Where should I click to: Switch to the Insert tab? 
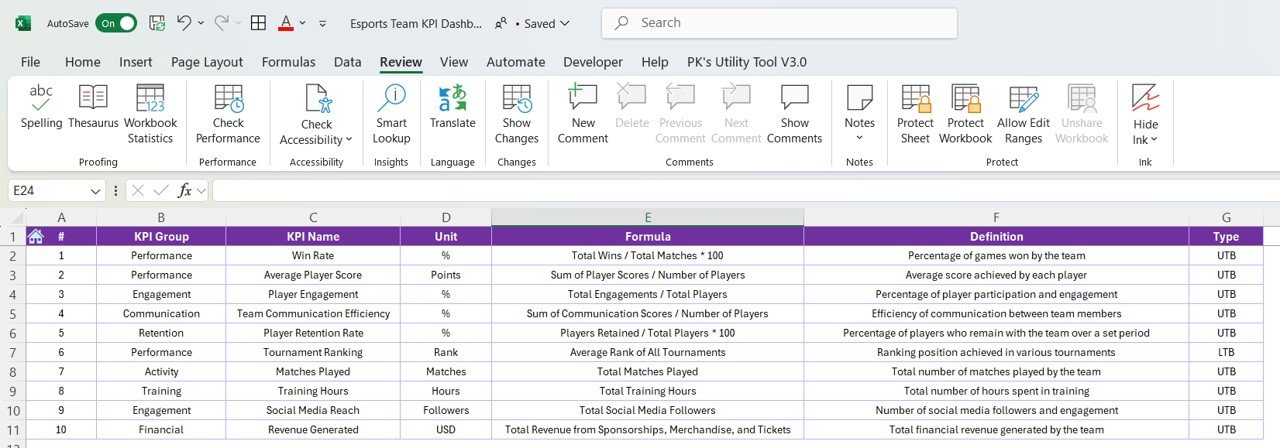pos(136,62)
